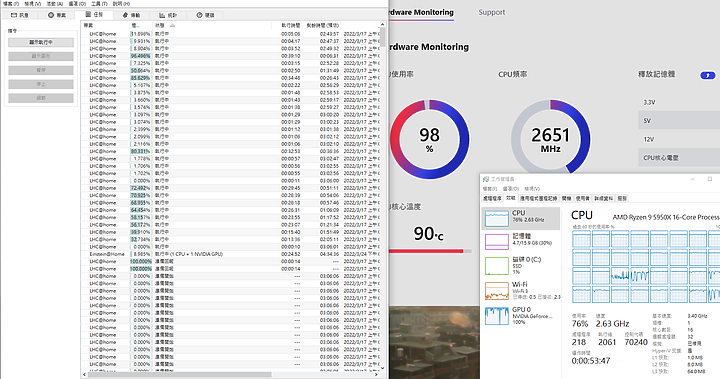Viewport: 720px width, 379px height.
Task: Select the Tasks tab in BOINC
Action: click(95, 15)
